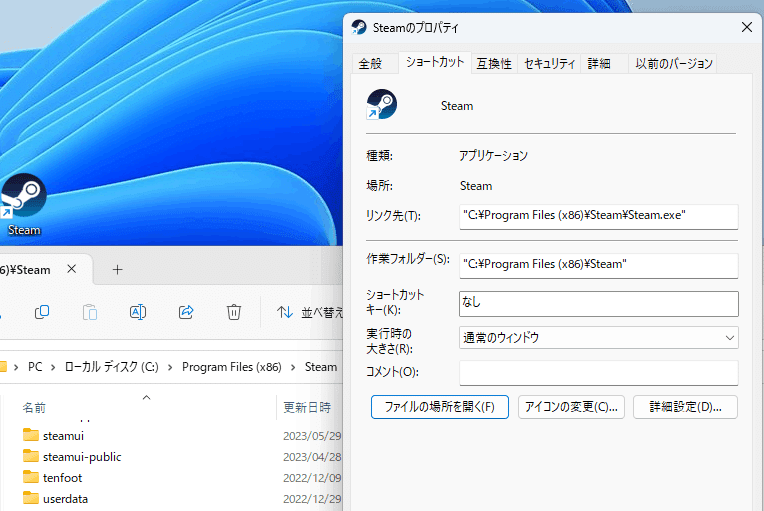Click date 2023/05/29 of steamui
The image size is (764, 511).
click(312, 435)
